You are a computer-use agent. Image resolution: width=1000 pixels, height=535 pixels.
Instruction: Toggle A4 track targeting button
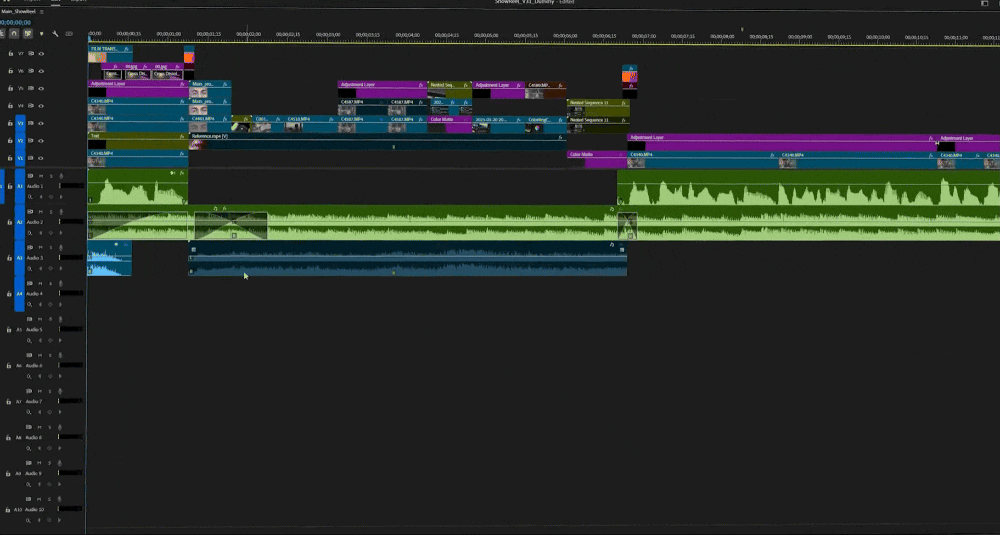pyautogui.click(x=20, y=294)
